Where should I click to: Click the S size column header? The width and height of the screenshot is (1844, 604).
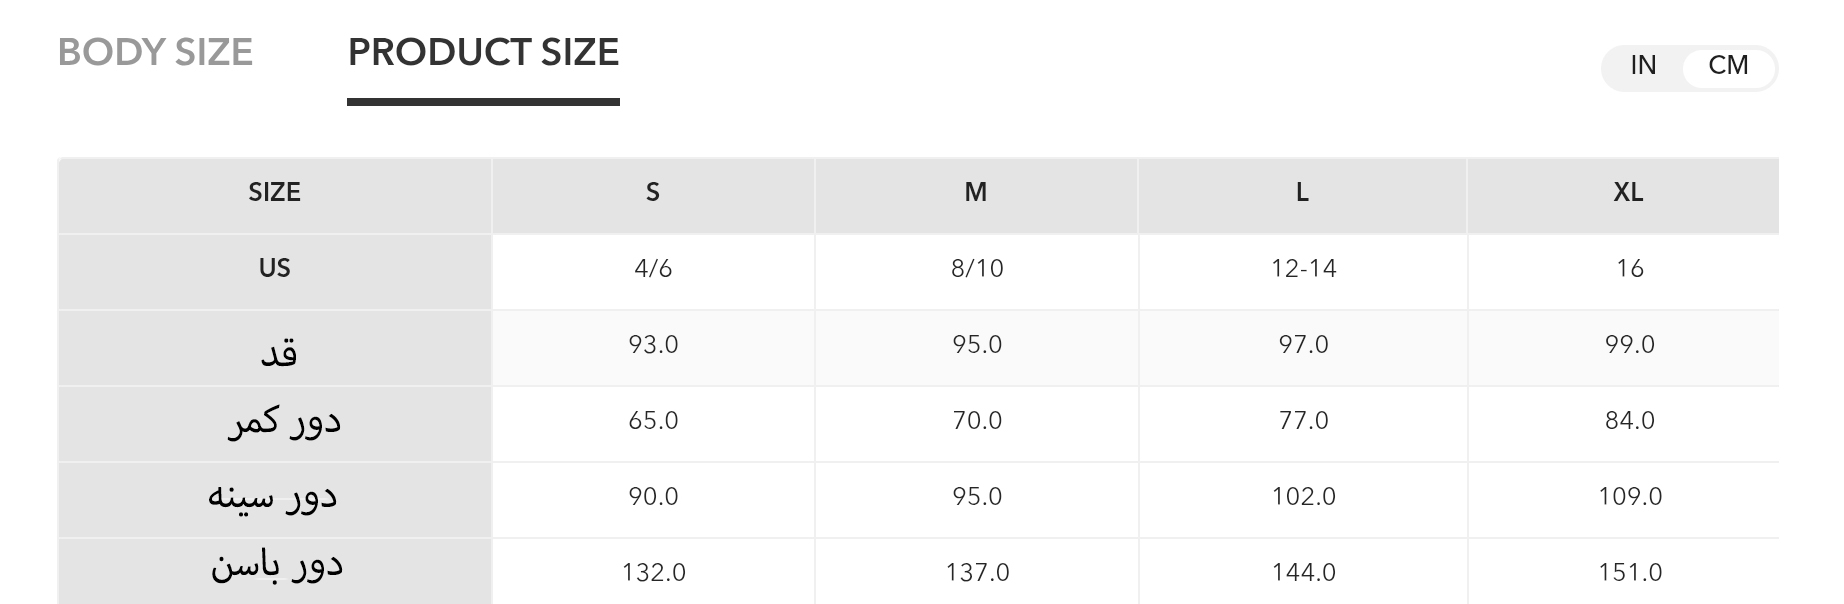pos(653,192)
